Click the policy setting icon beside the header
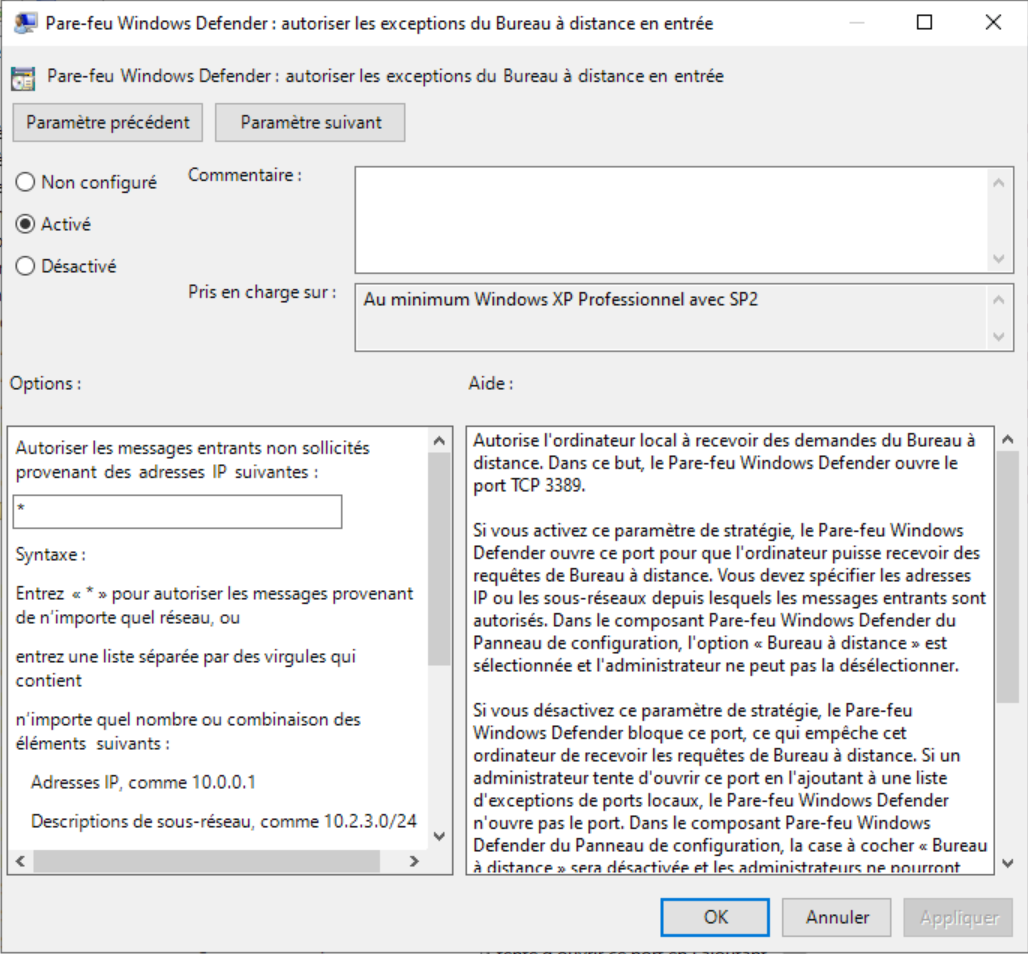This screenshot has height=954, width=1028. click(23, 77)
